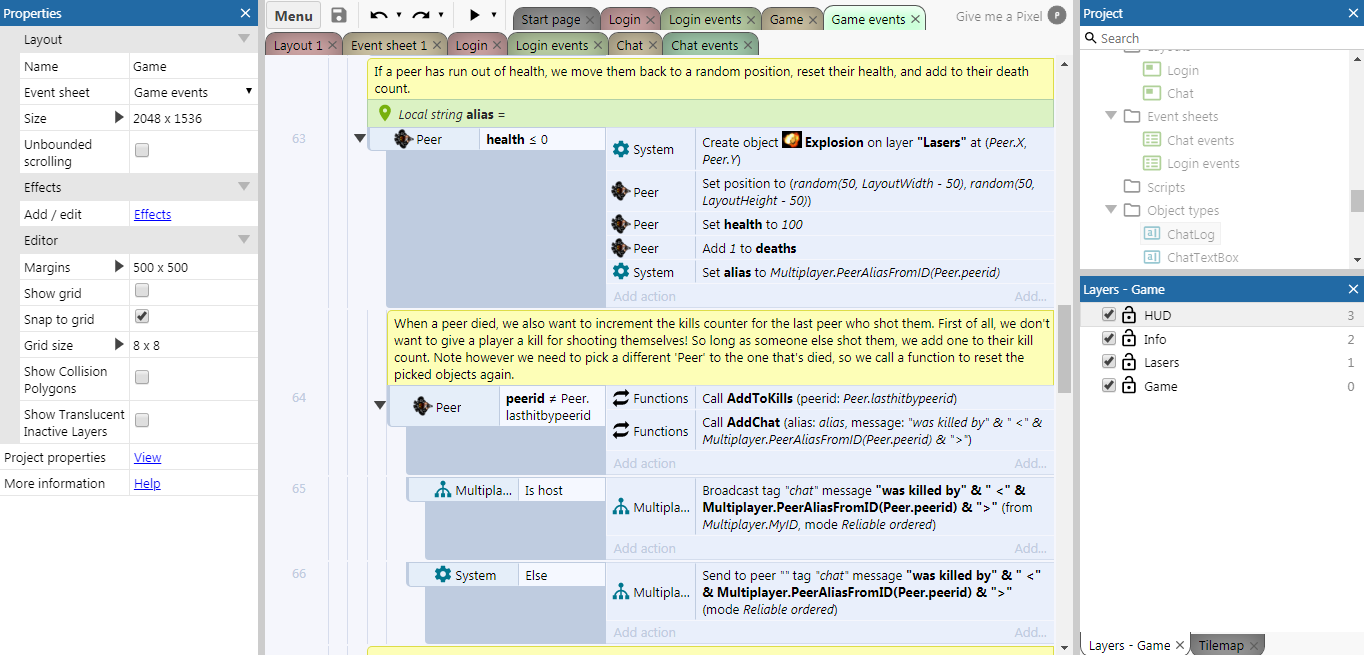Click the layout Name field showing Game
1364x655 pixels.
click(x=193, y=66)
